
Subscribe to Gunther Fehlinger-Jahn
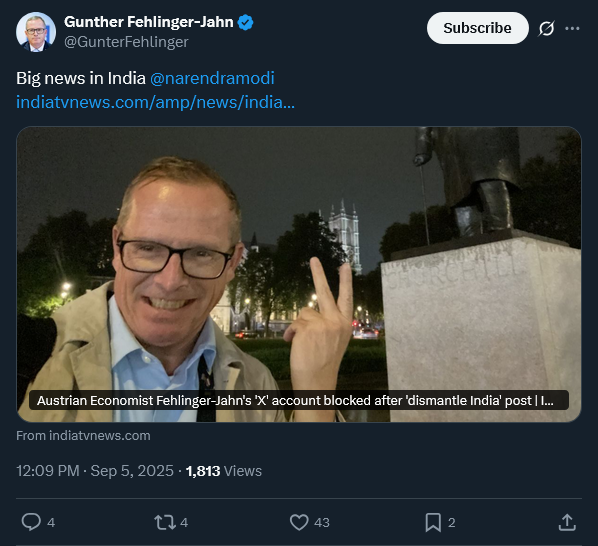(x=477, y=28)
